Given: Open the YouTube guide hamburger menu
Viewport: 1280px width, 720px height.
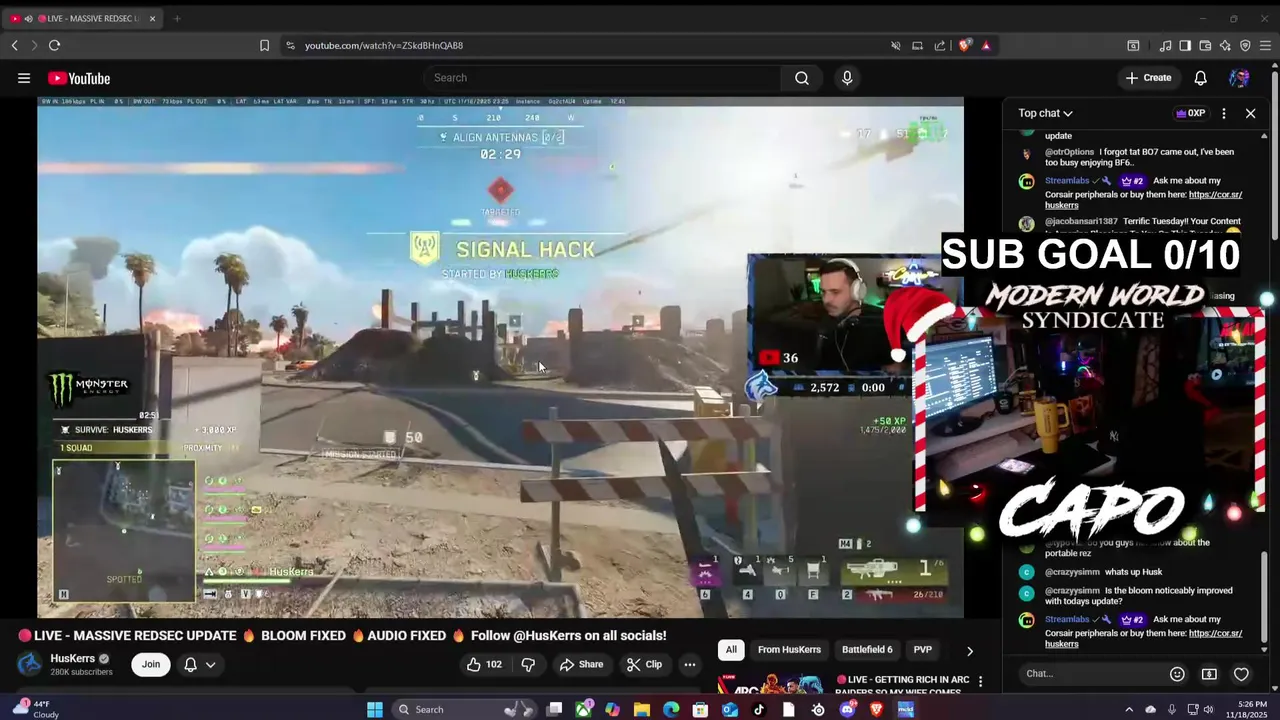Looking at the screenshot, I should [23, 78].
